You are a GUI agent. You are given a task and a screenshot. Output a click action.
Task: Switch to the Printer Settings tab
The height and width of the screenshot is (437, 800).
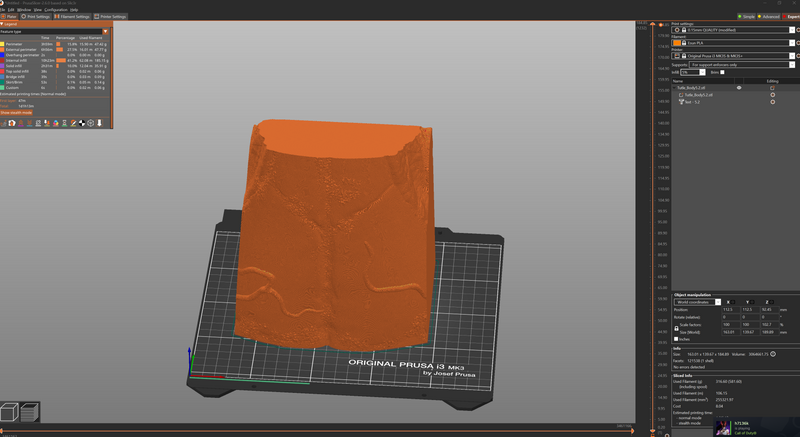pos(110,16)
